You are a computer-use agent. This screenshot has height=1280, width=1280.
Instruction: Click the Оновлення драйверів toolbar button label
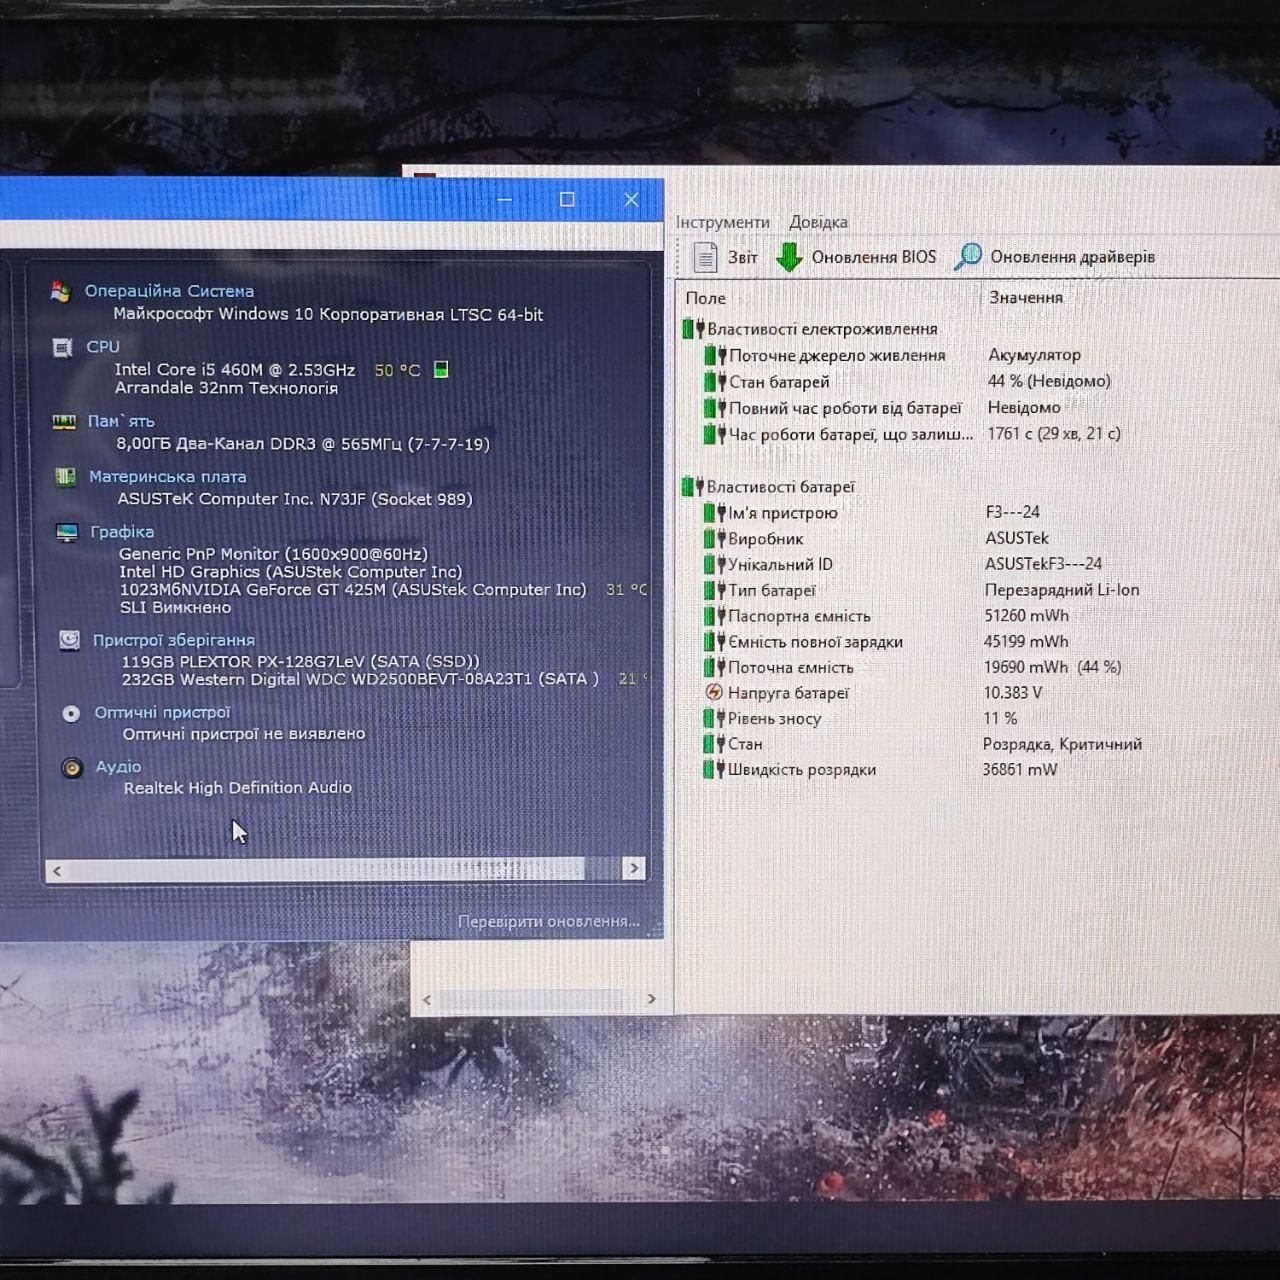click(1072, 257)
